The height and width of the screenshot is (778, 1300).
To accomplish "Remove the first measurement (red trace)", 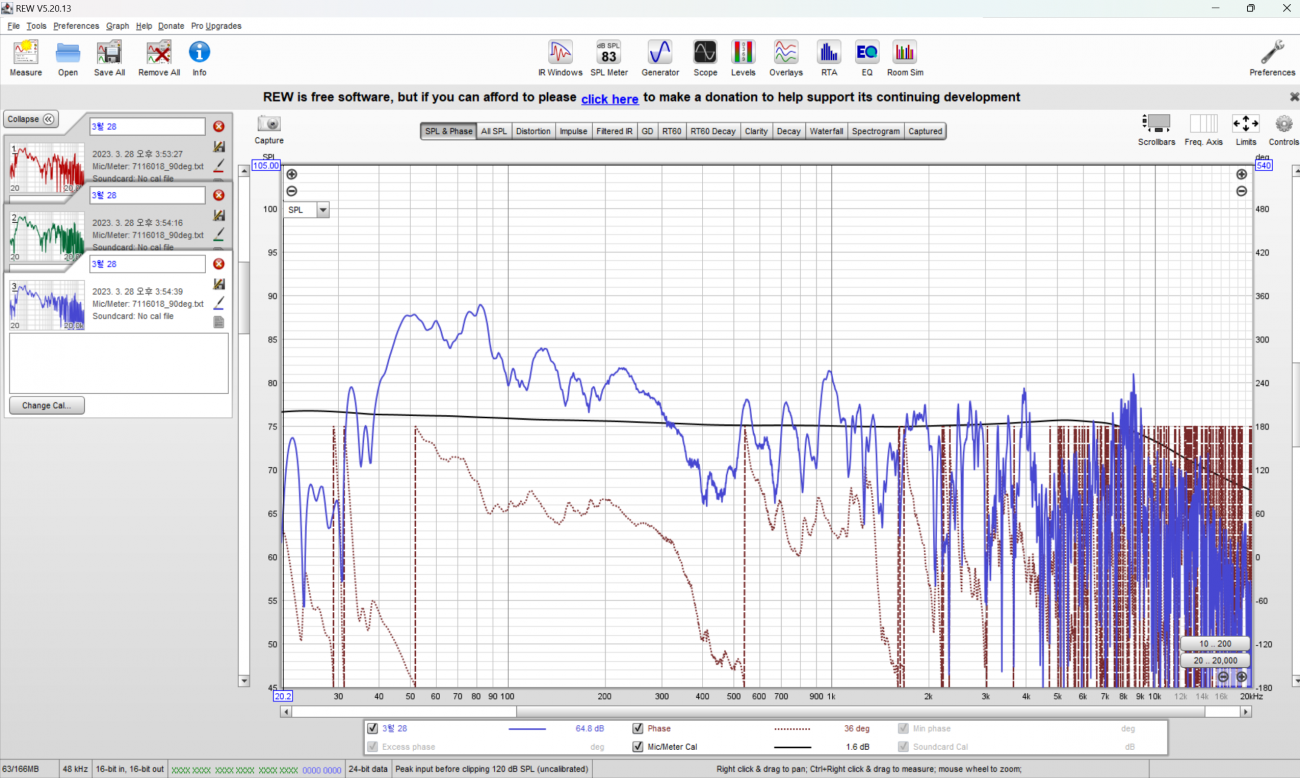I will [219, 126].
